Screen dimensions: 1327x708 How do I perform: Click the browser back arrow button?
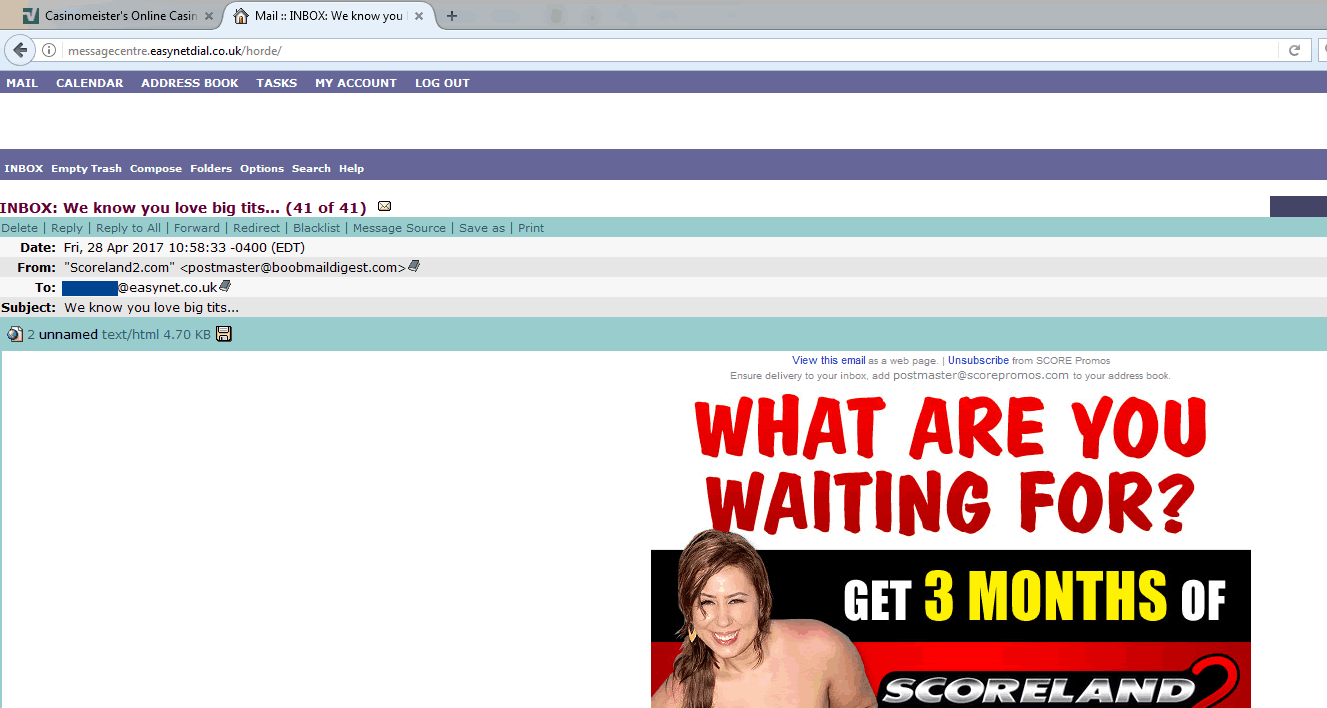(x=20, y=50)
